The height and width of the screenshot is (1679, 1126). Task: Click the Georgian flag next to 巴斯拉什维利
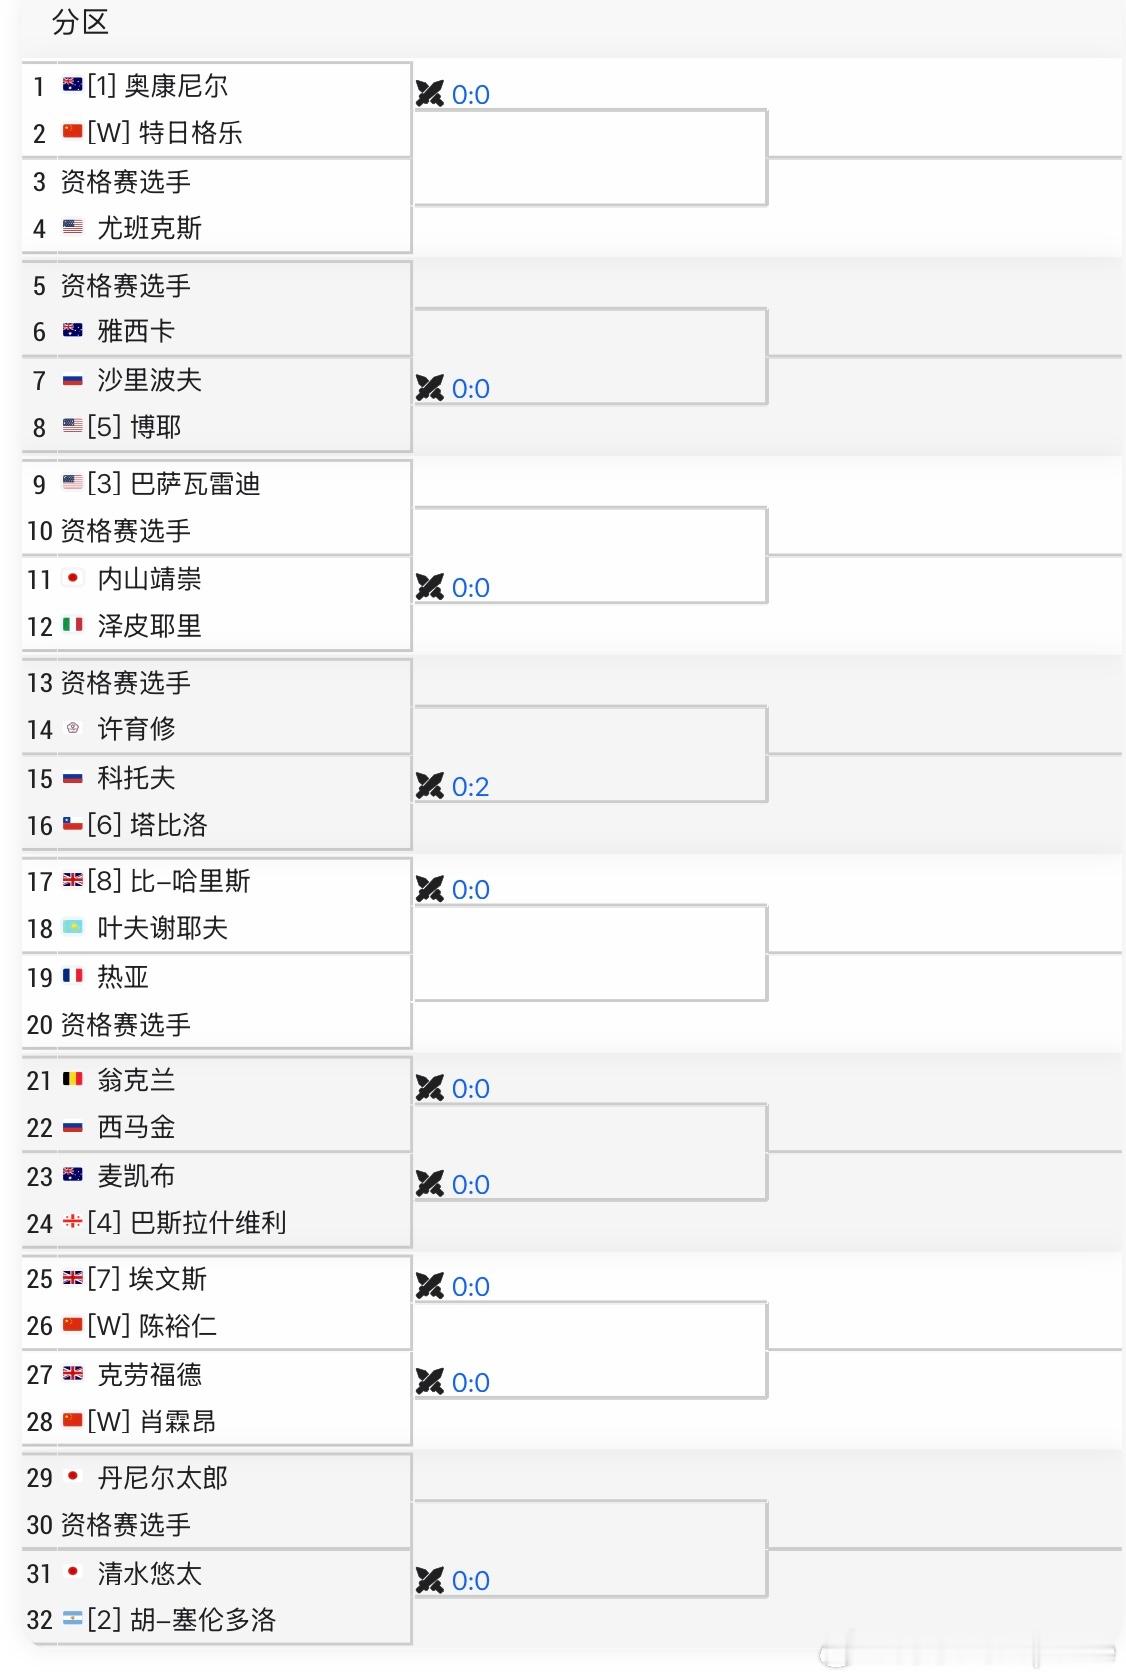[x=72, y=1221]
